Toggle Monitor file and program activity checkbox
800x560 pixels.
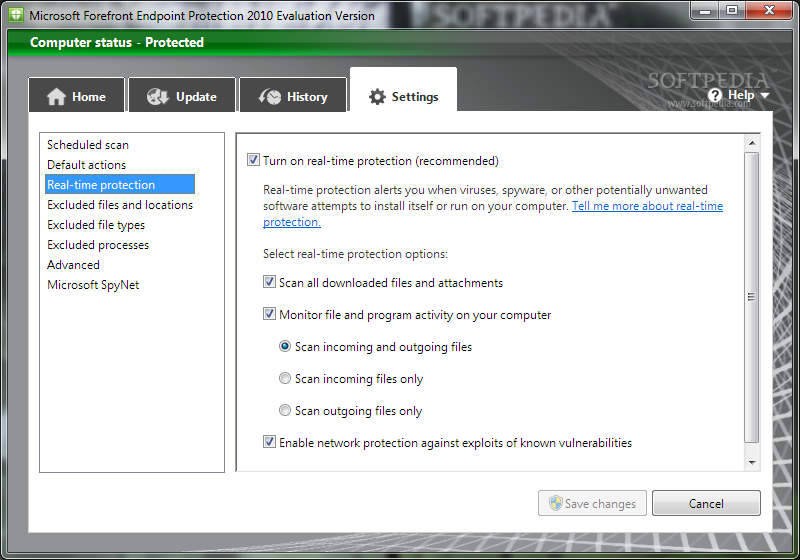click(269, 314)
